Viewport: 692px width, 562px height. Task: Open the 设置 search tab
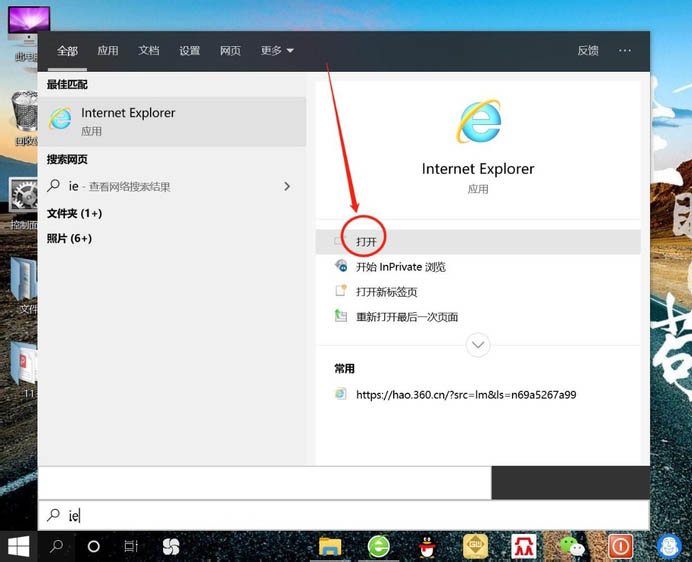coord(189,51)
